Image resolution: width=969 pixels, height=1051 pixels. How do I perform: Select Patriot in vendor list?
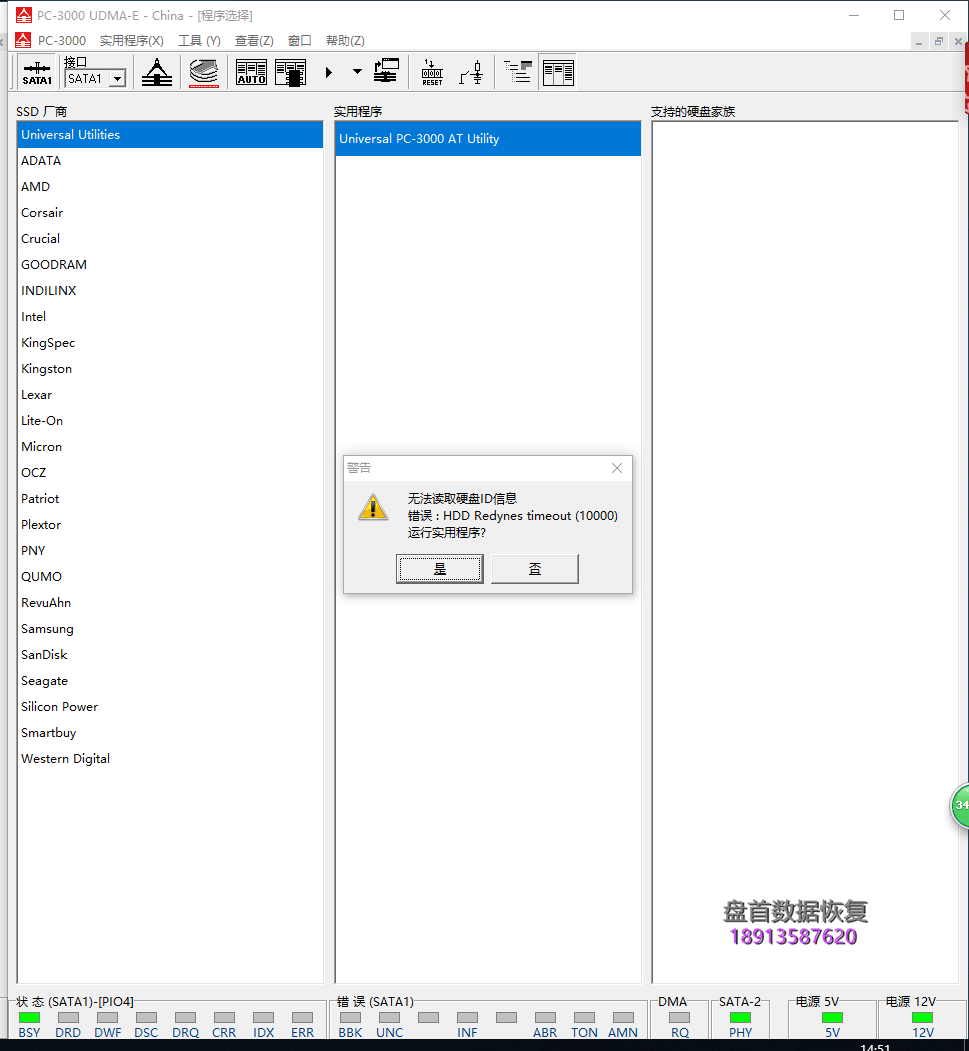pyautogui.click(x=170, y=499)
